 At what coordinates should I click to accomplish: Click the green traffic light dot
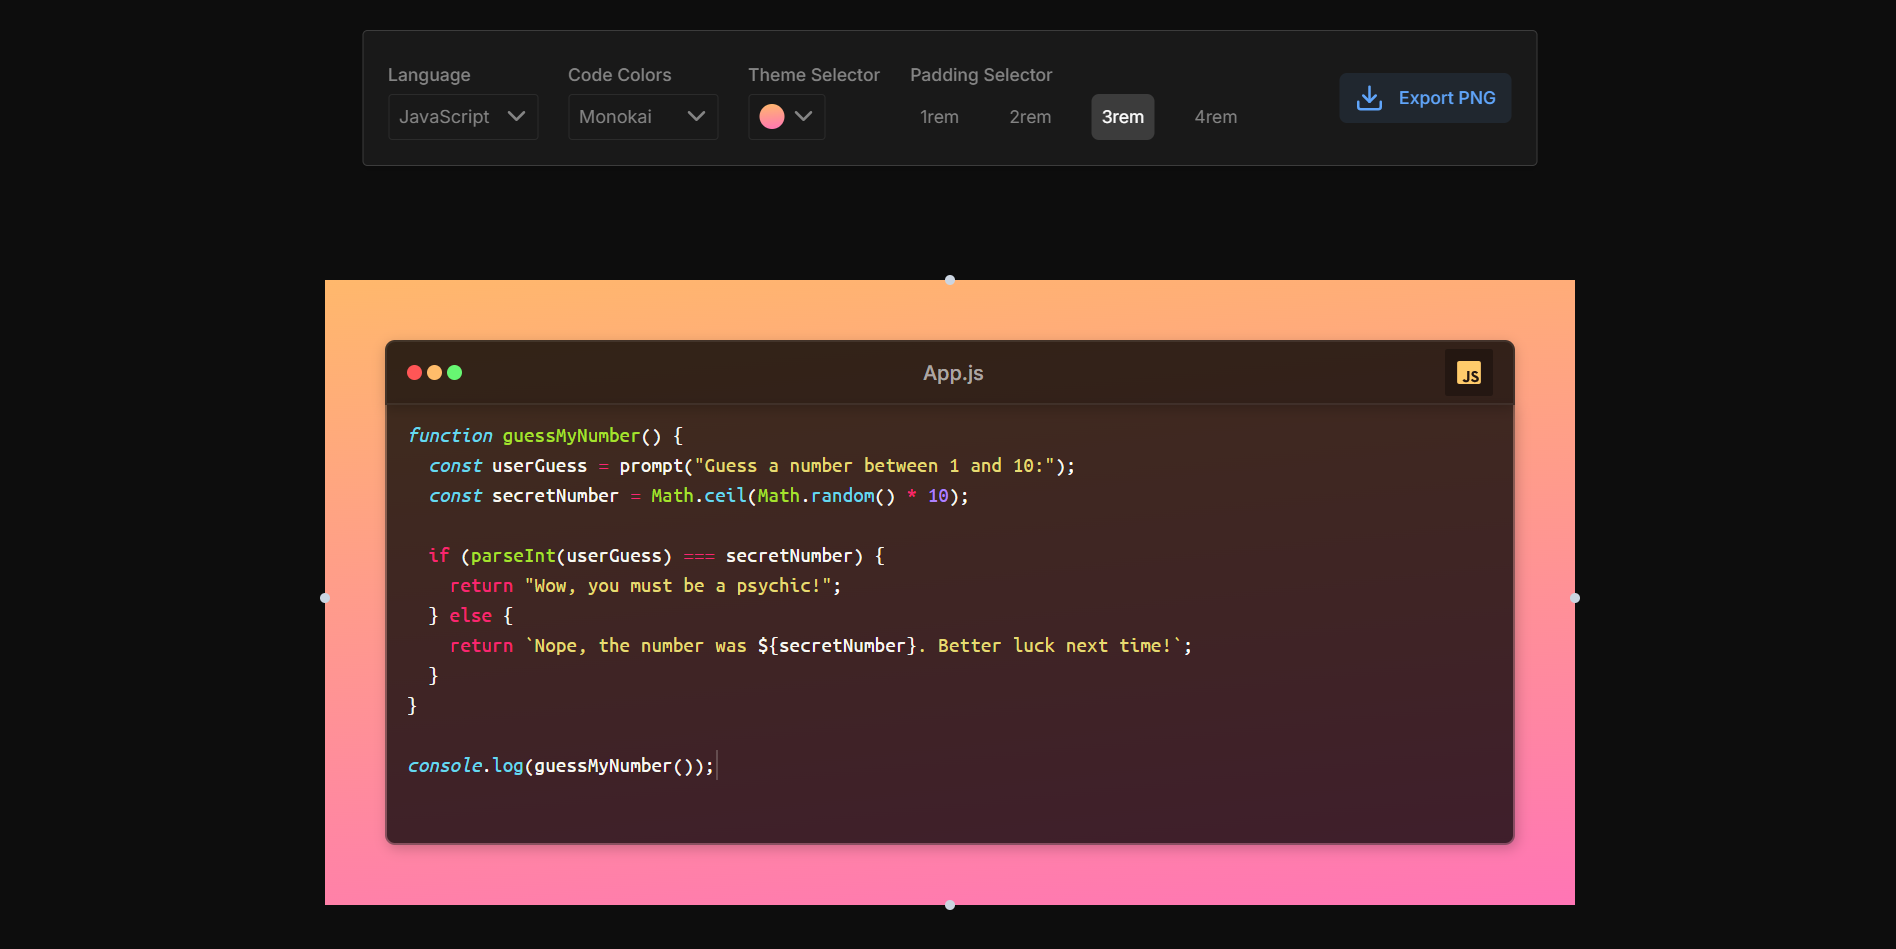pyautogui.click(x=454, y=372)
